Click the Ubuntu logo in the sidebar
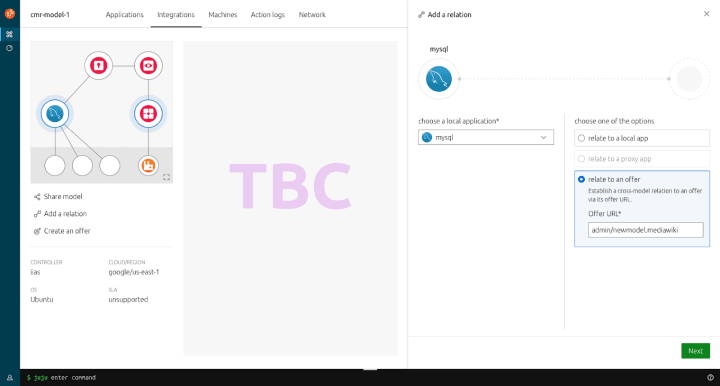Screen dimensions: 720x386 (x=10, y=13)
